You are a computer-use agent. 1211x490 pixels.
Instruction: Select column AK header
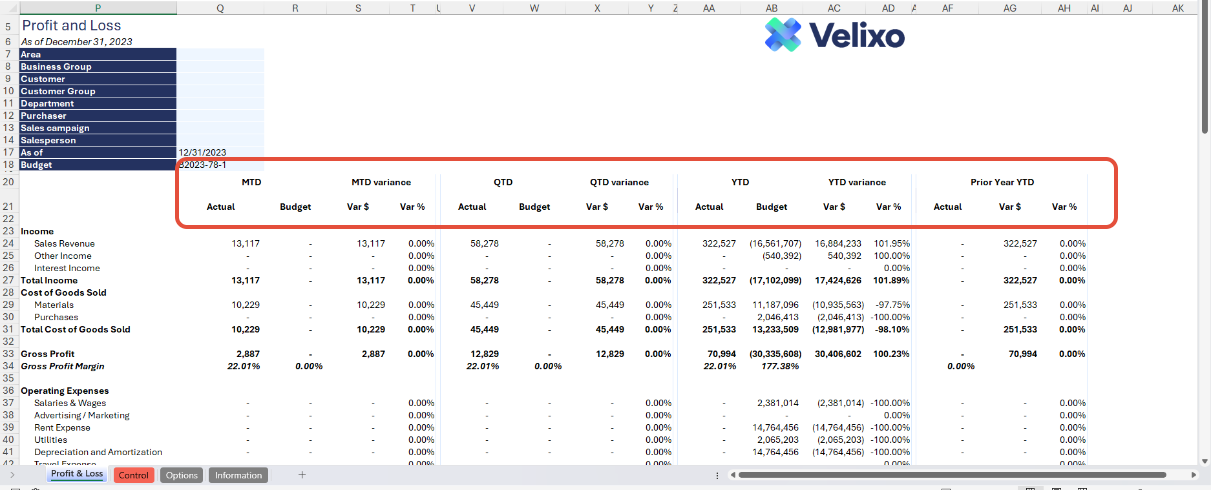pos(1177,7)
